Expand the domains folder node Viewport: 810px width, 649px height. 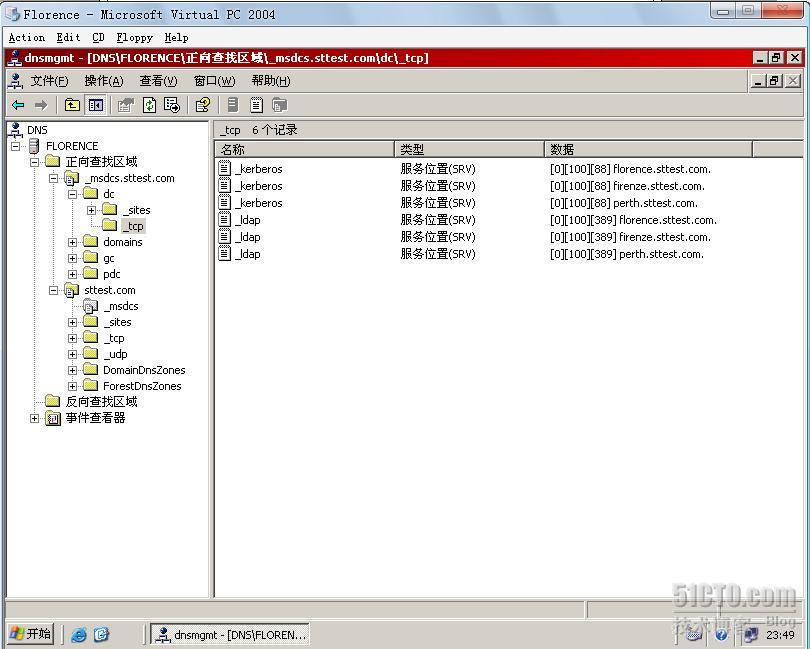[x=73, y=242]
